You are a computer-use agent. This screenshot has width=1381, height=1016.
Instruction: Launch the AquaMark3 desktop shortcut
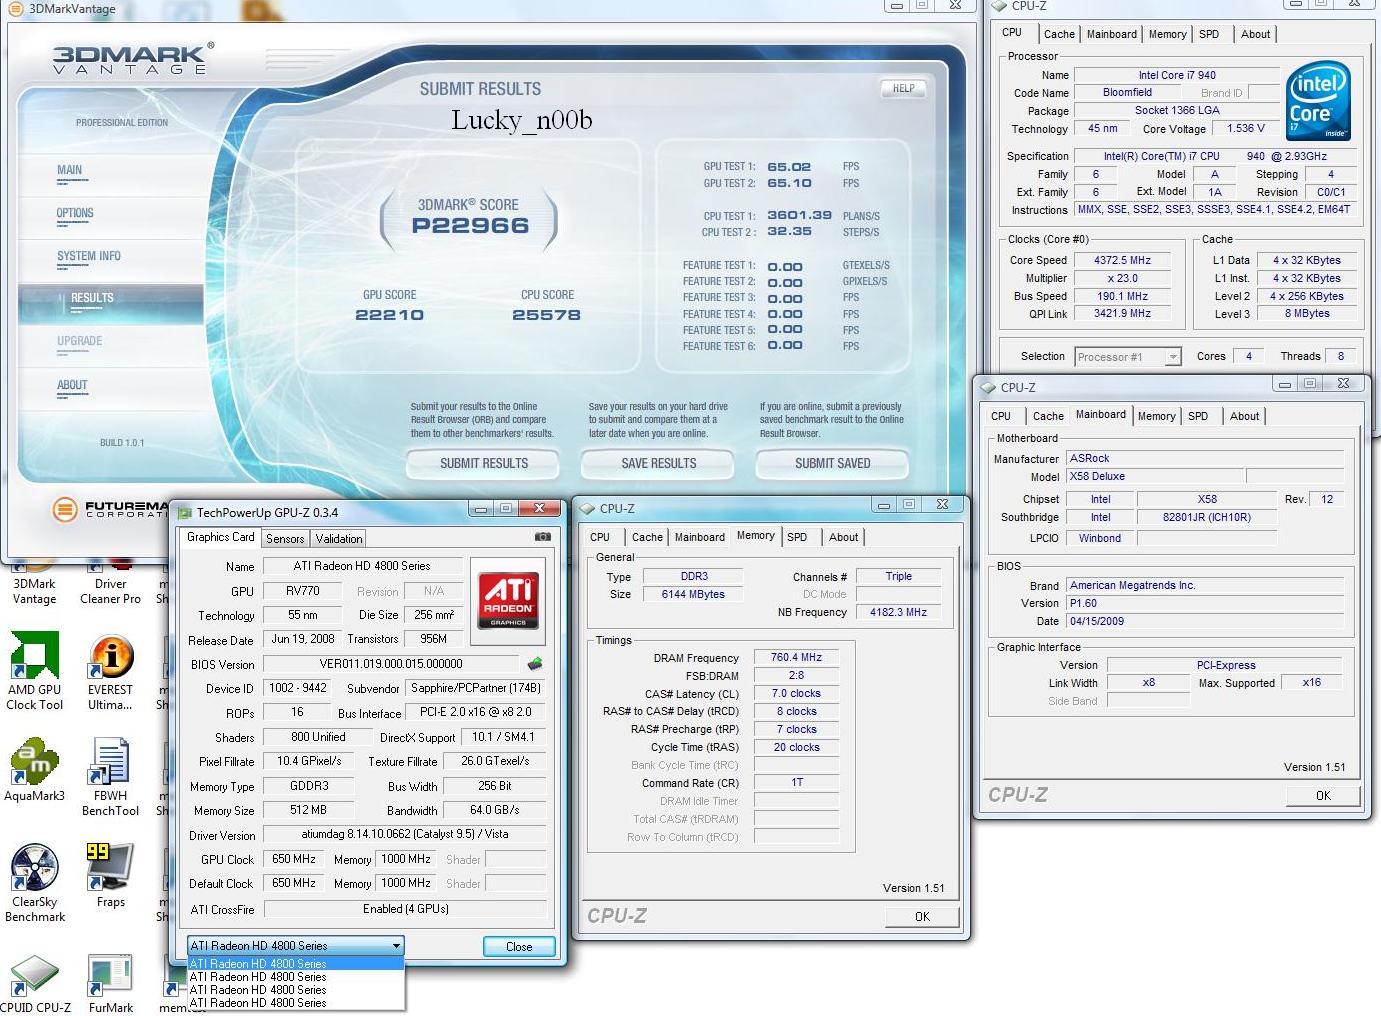(x=34, y=770)
